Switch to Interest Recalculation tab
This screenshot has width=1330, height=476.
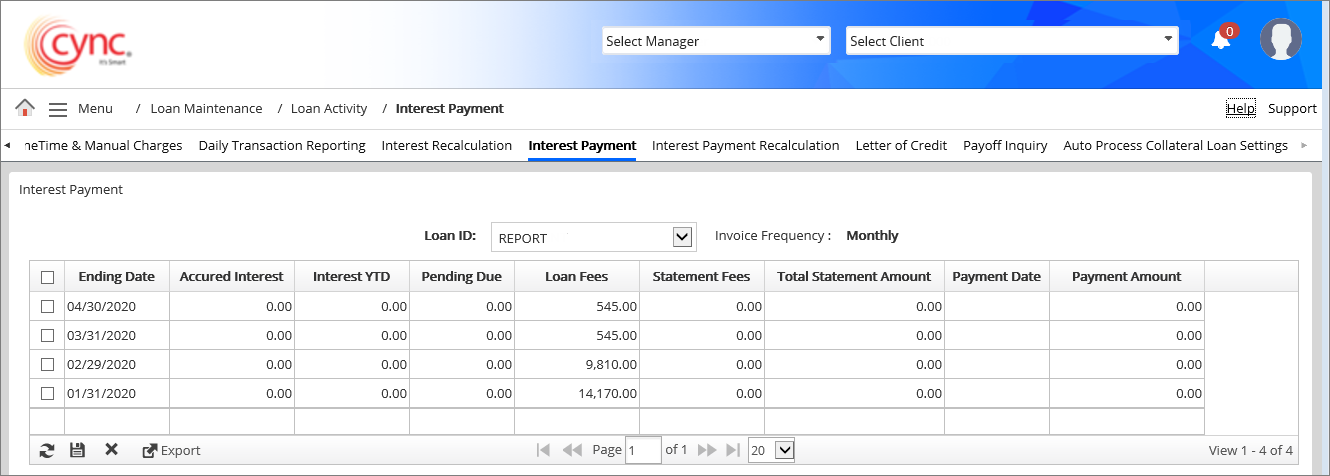446,145
